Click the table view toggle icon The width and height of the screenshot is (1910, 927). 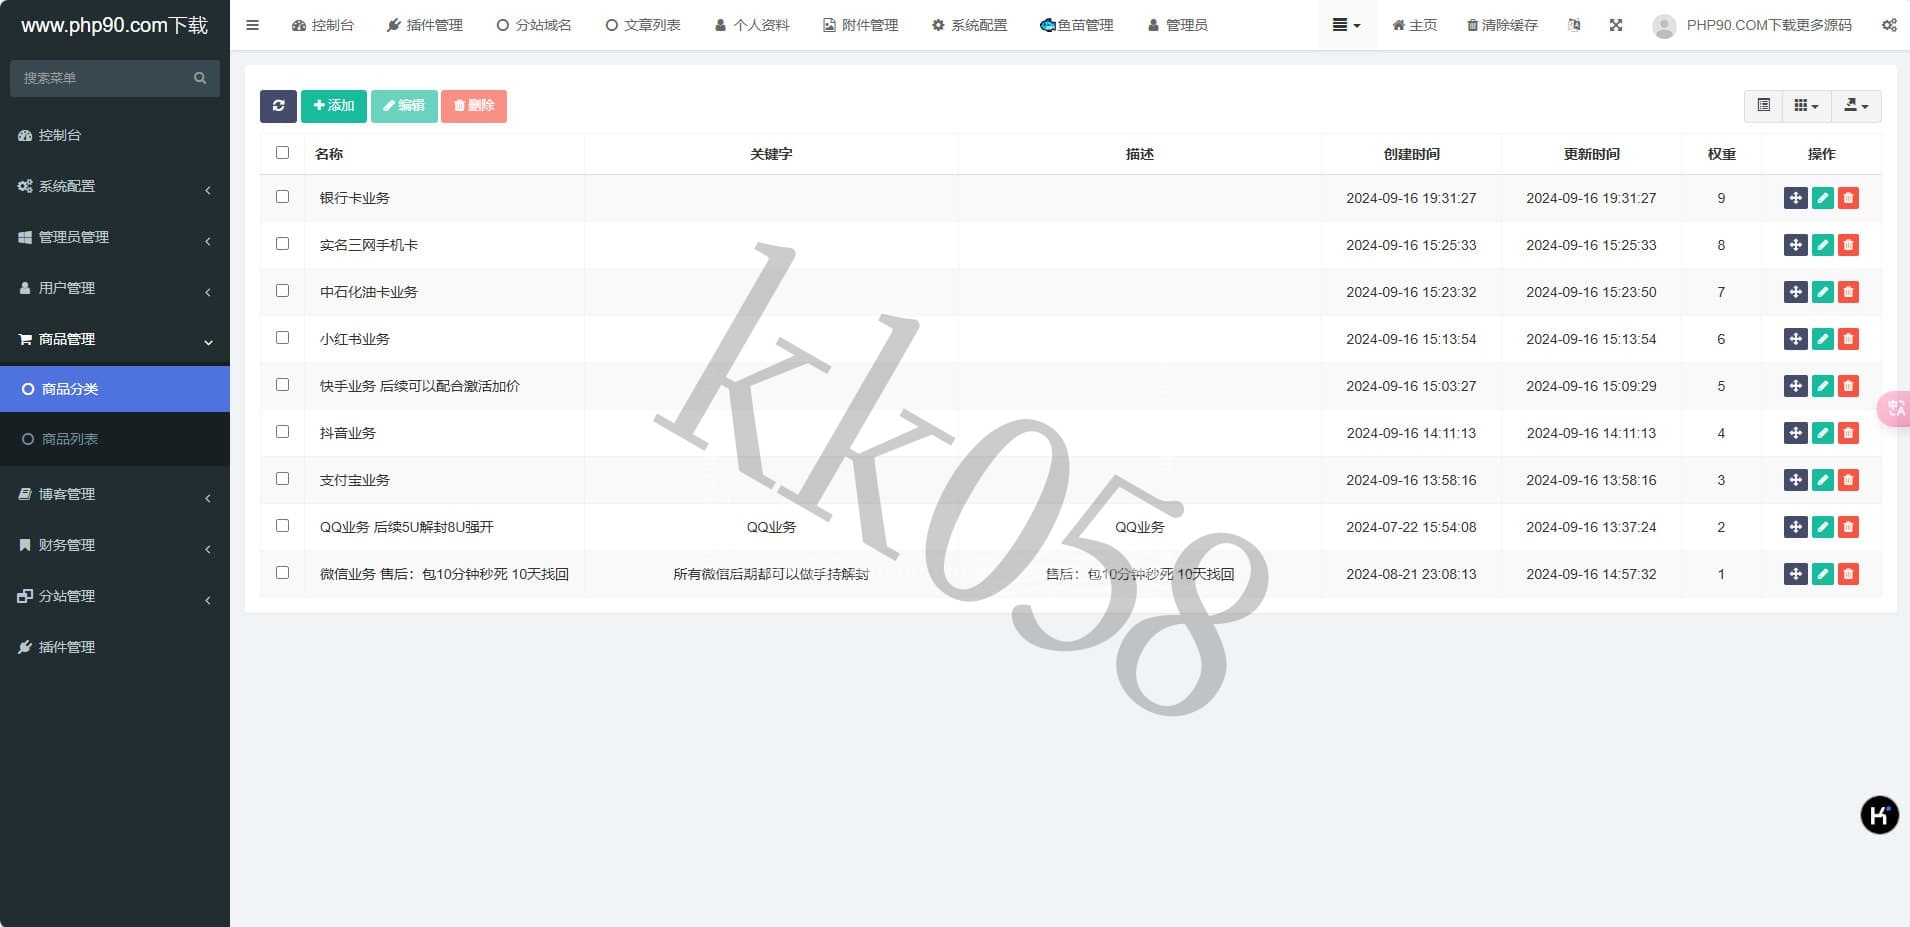tap(1764, 106)
